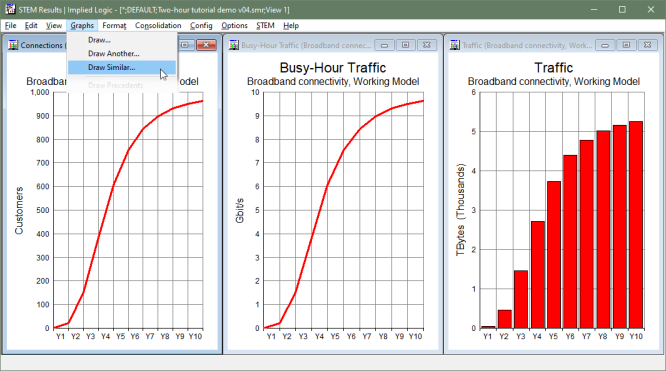
Task: Click the STEM Results app icon in title bar
Action: [x=10, y=9]
